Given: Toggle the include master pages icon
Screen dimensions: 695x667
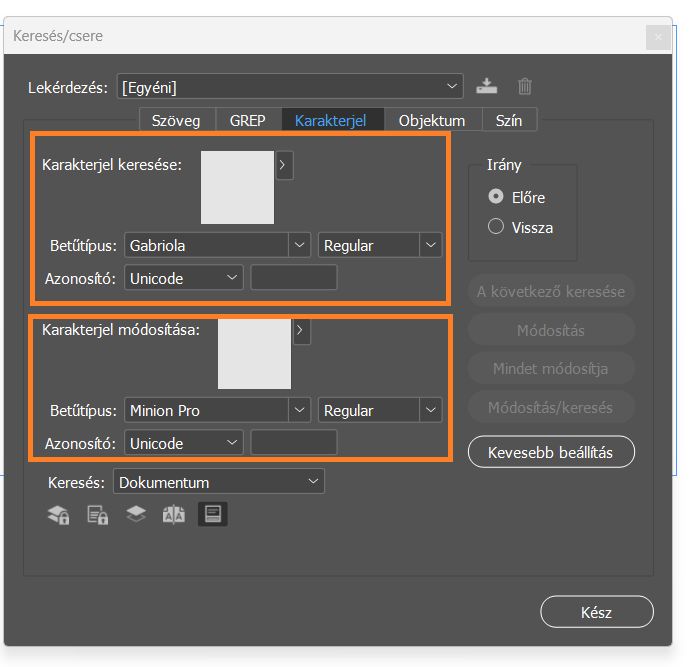Looking at the screenshot, I should (174, 515).
